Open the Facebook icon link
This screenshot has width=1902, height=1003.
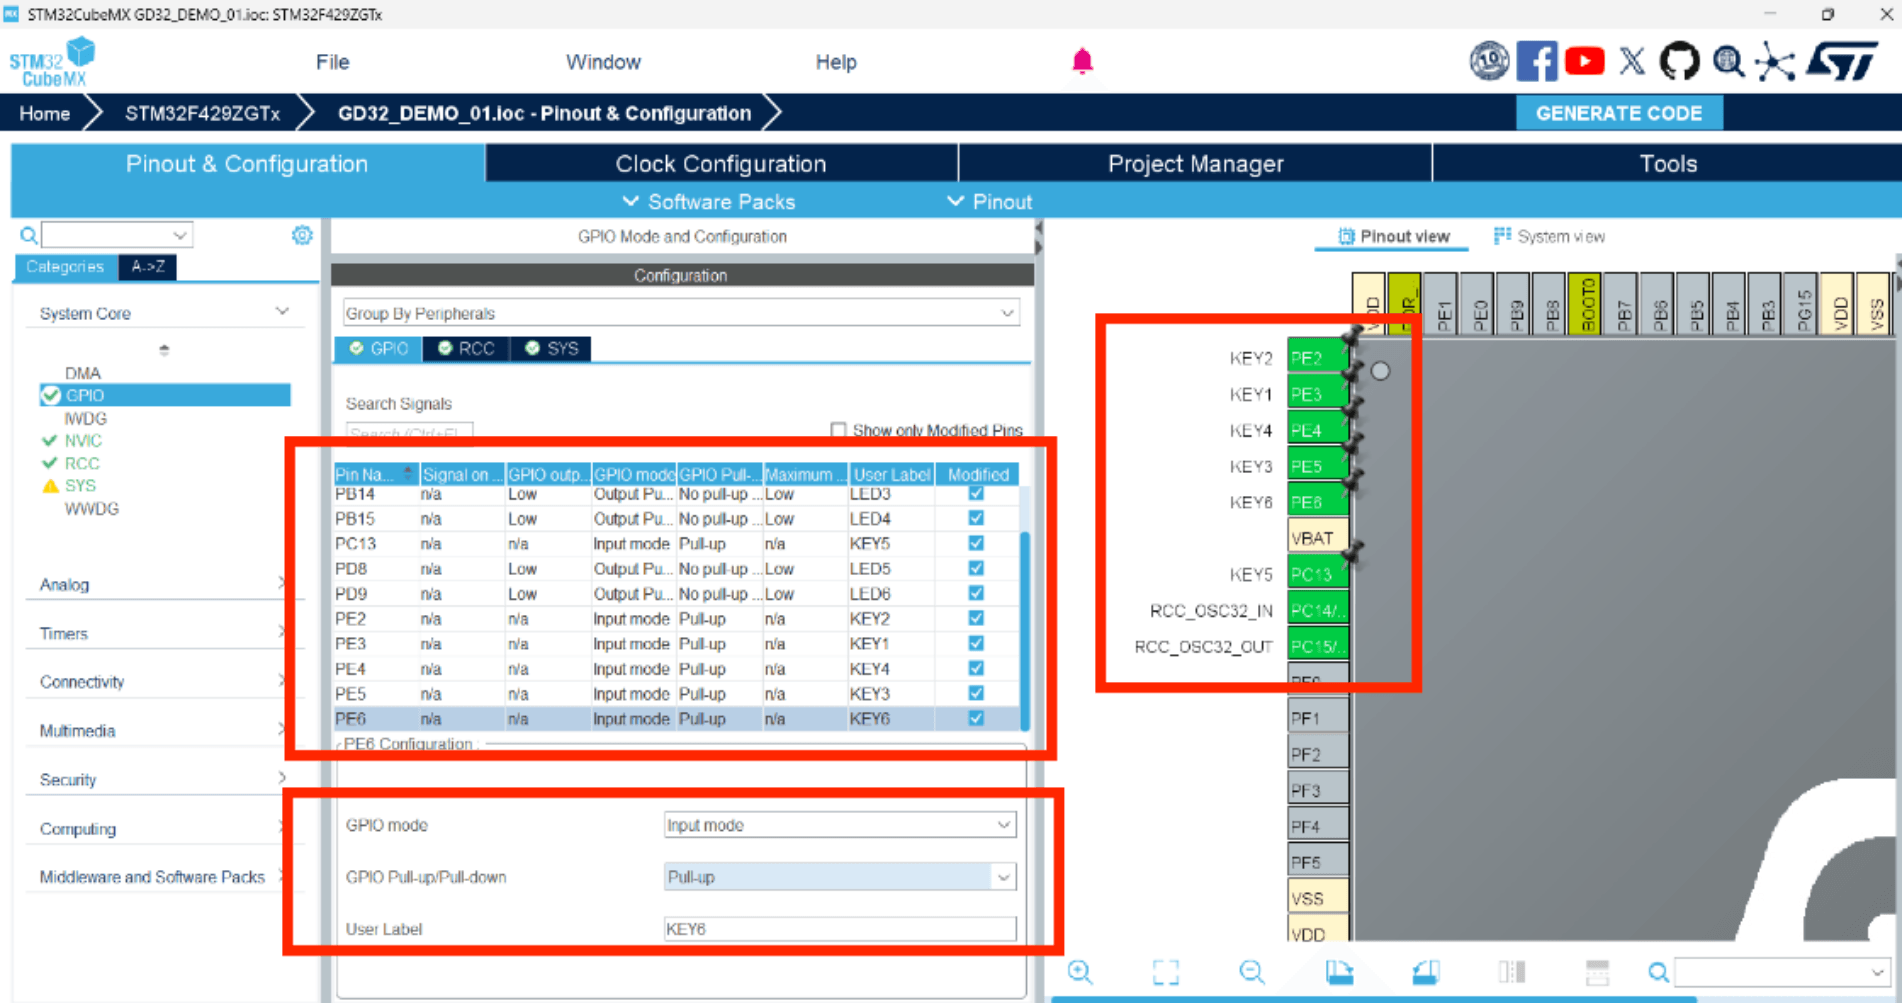tap(1537, 62)
